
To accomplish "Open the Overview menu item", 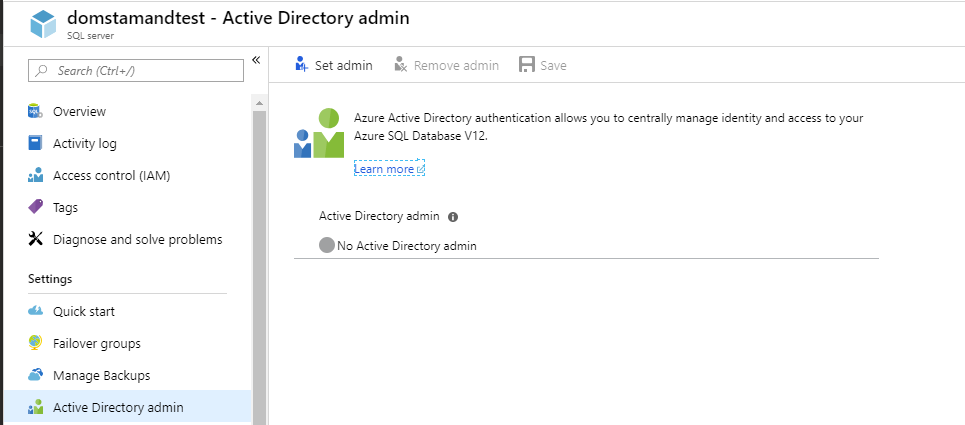I will pyautogui.click(x=127, y=111).
